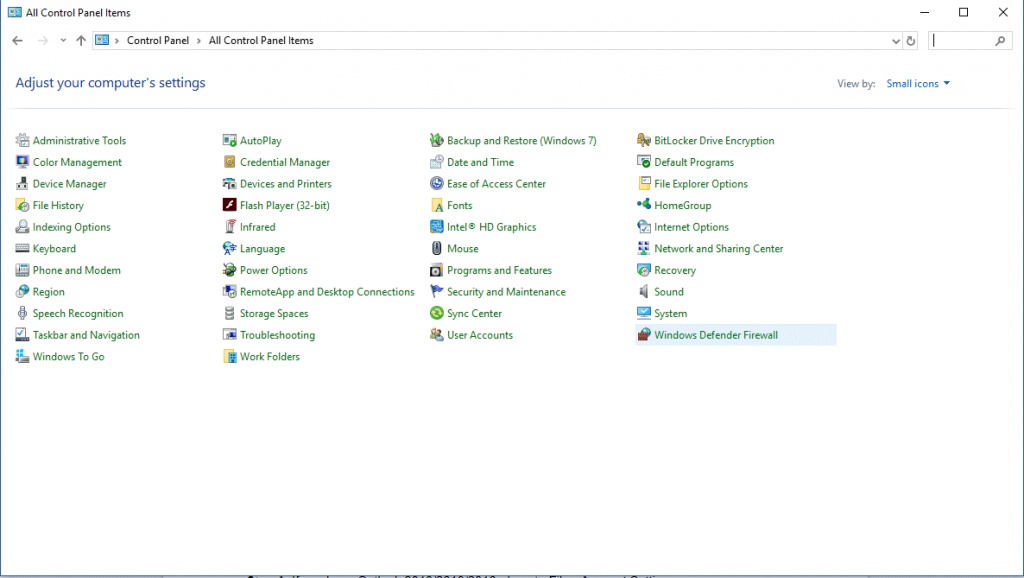Image resolution: width=1024 pixels, height=578 pixels.
Task: Open the Troubleshooting link
Action: point(277,334)
